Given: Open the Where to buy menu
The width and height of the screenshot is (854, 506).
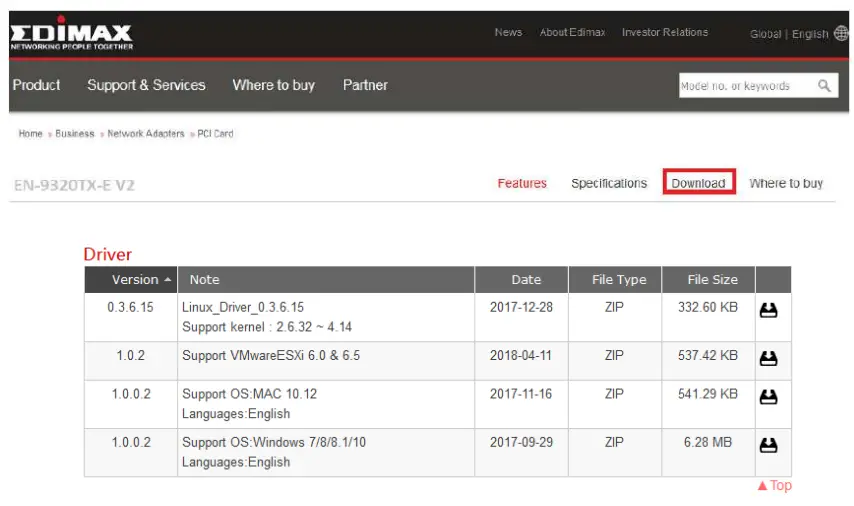Looking at the screenshot, I should point(273,85).
